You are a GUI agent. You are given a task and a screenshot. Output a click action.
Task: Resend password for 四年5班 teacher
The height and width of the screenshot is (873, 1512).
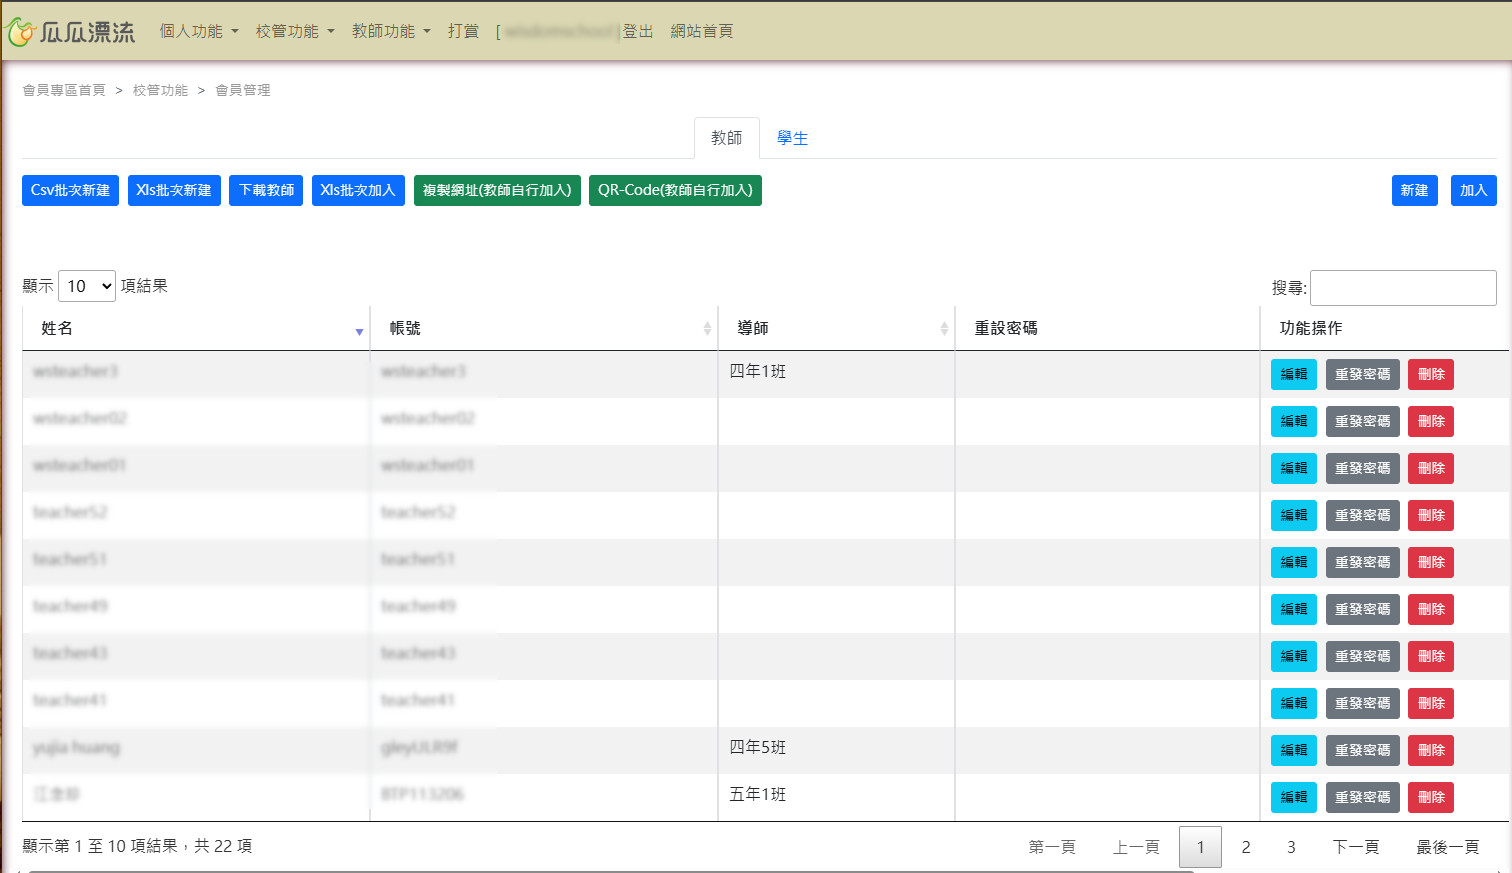click(1362, 750)
